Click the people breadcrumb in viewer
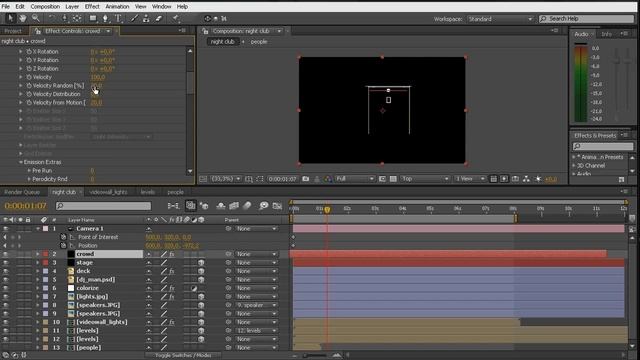This screenshot has height=360, width=640. pyautogui.click(x=259, y=42)
